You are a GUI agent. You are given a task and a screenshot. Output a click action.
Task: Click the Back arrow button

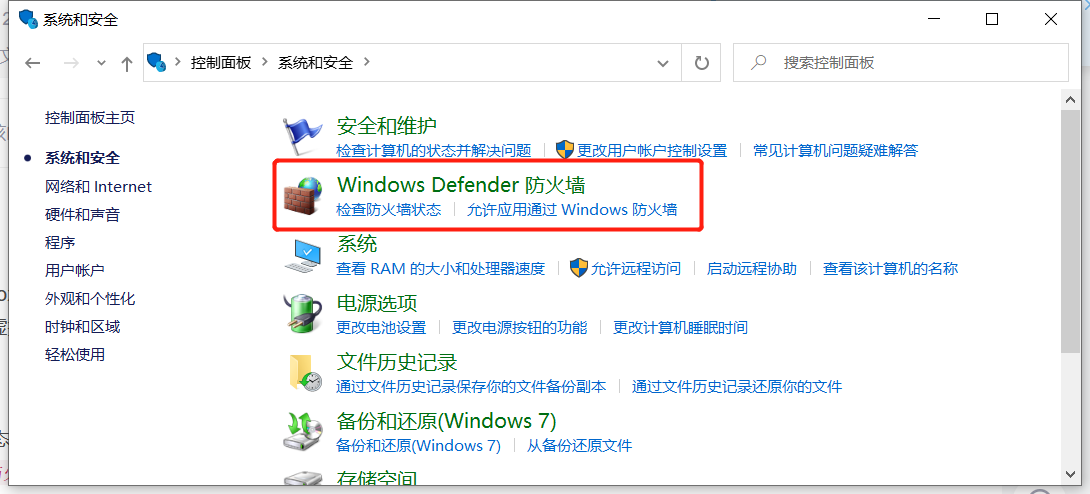33,63
